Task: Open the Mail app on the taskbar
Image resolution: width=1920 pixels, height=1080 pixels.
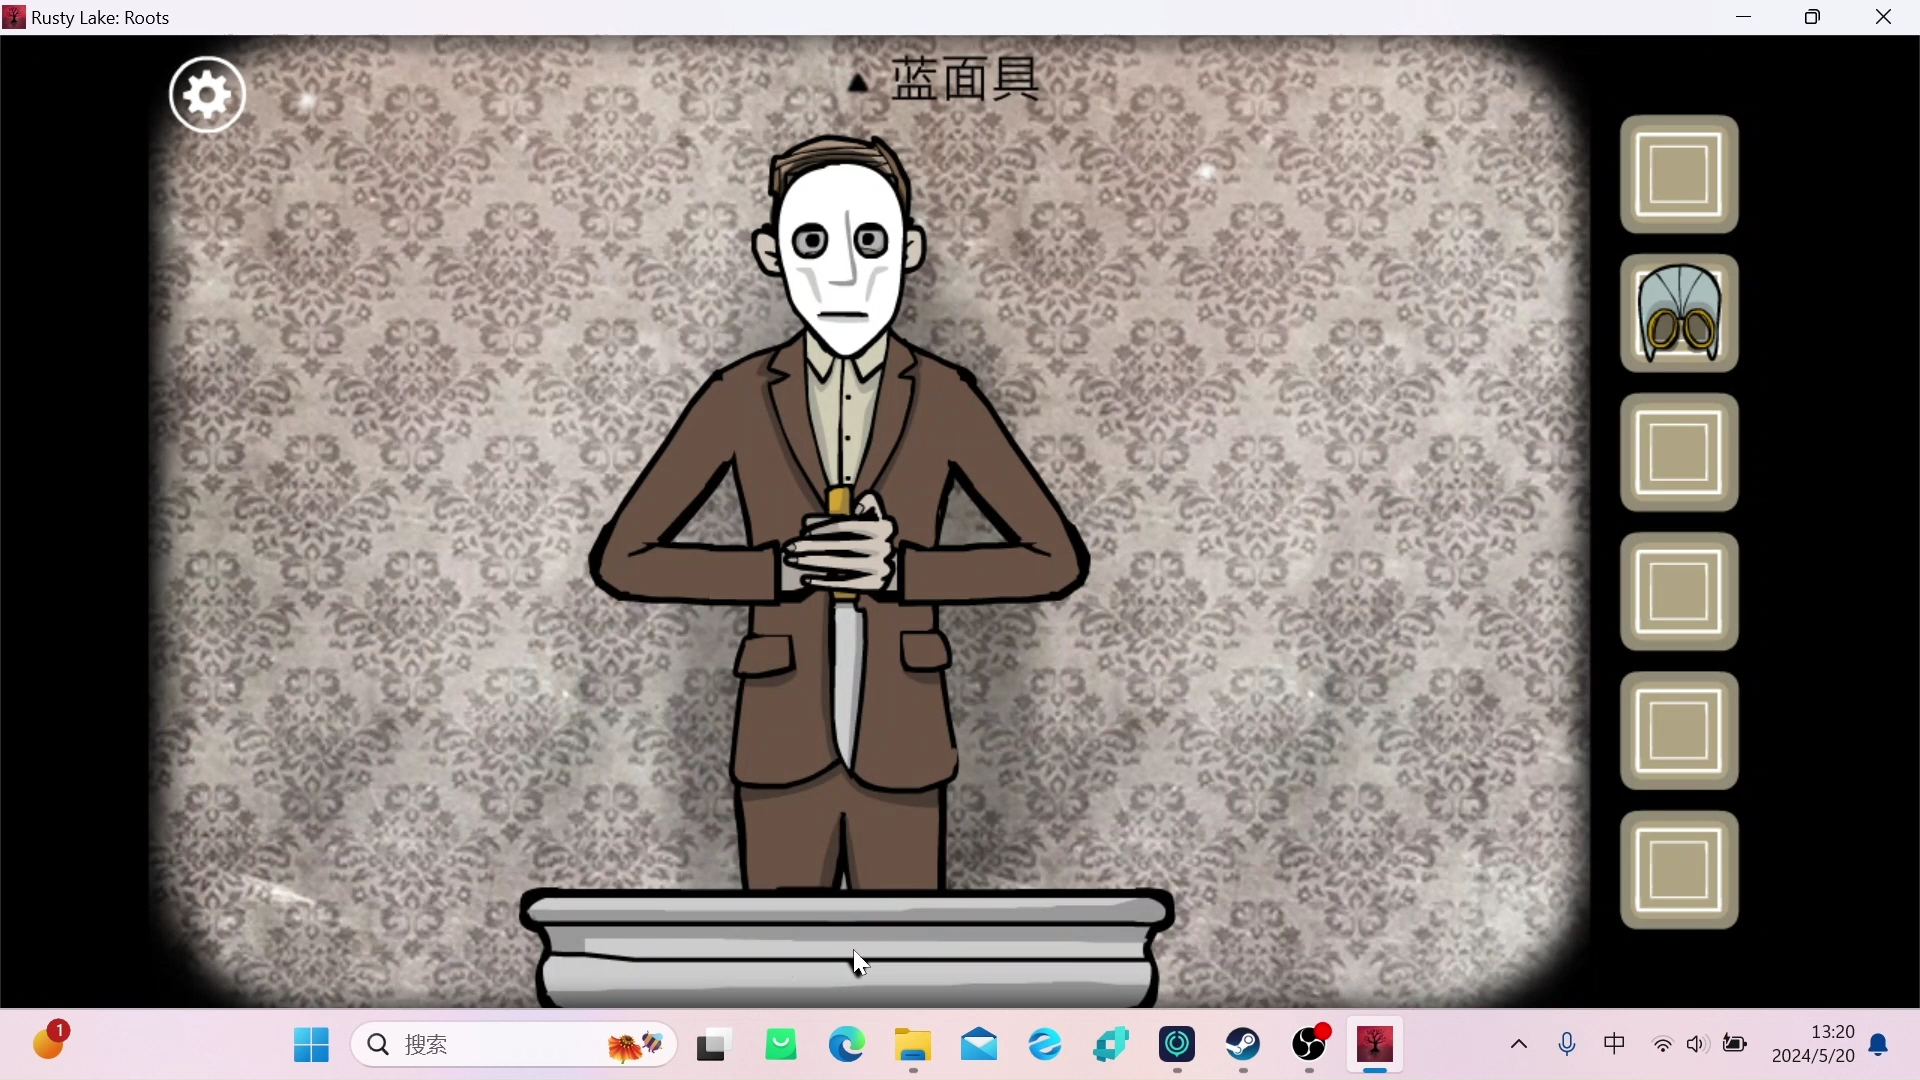Action: click(x=979, y=1045)
